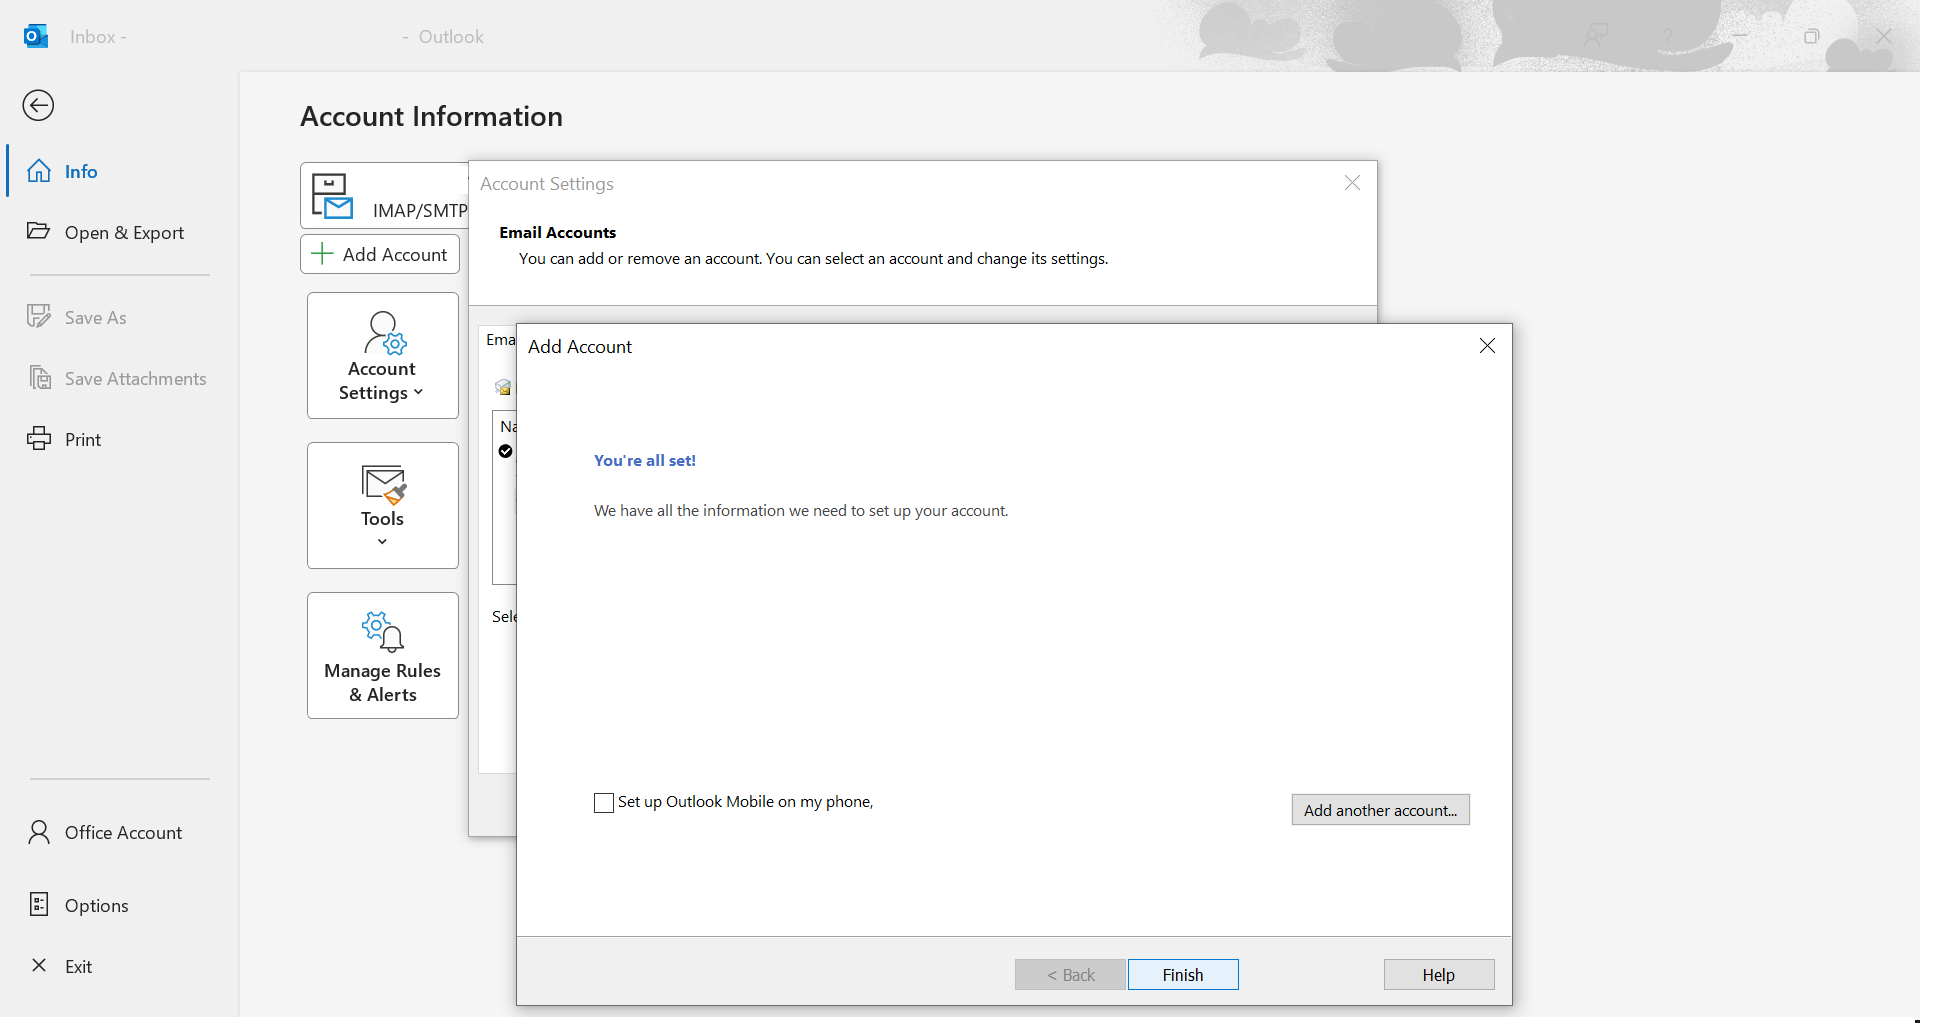Click the Info home icon
Screen dimensions: 1935x1023
coord(39,171)
